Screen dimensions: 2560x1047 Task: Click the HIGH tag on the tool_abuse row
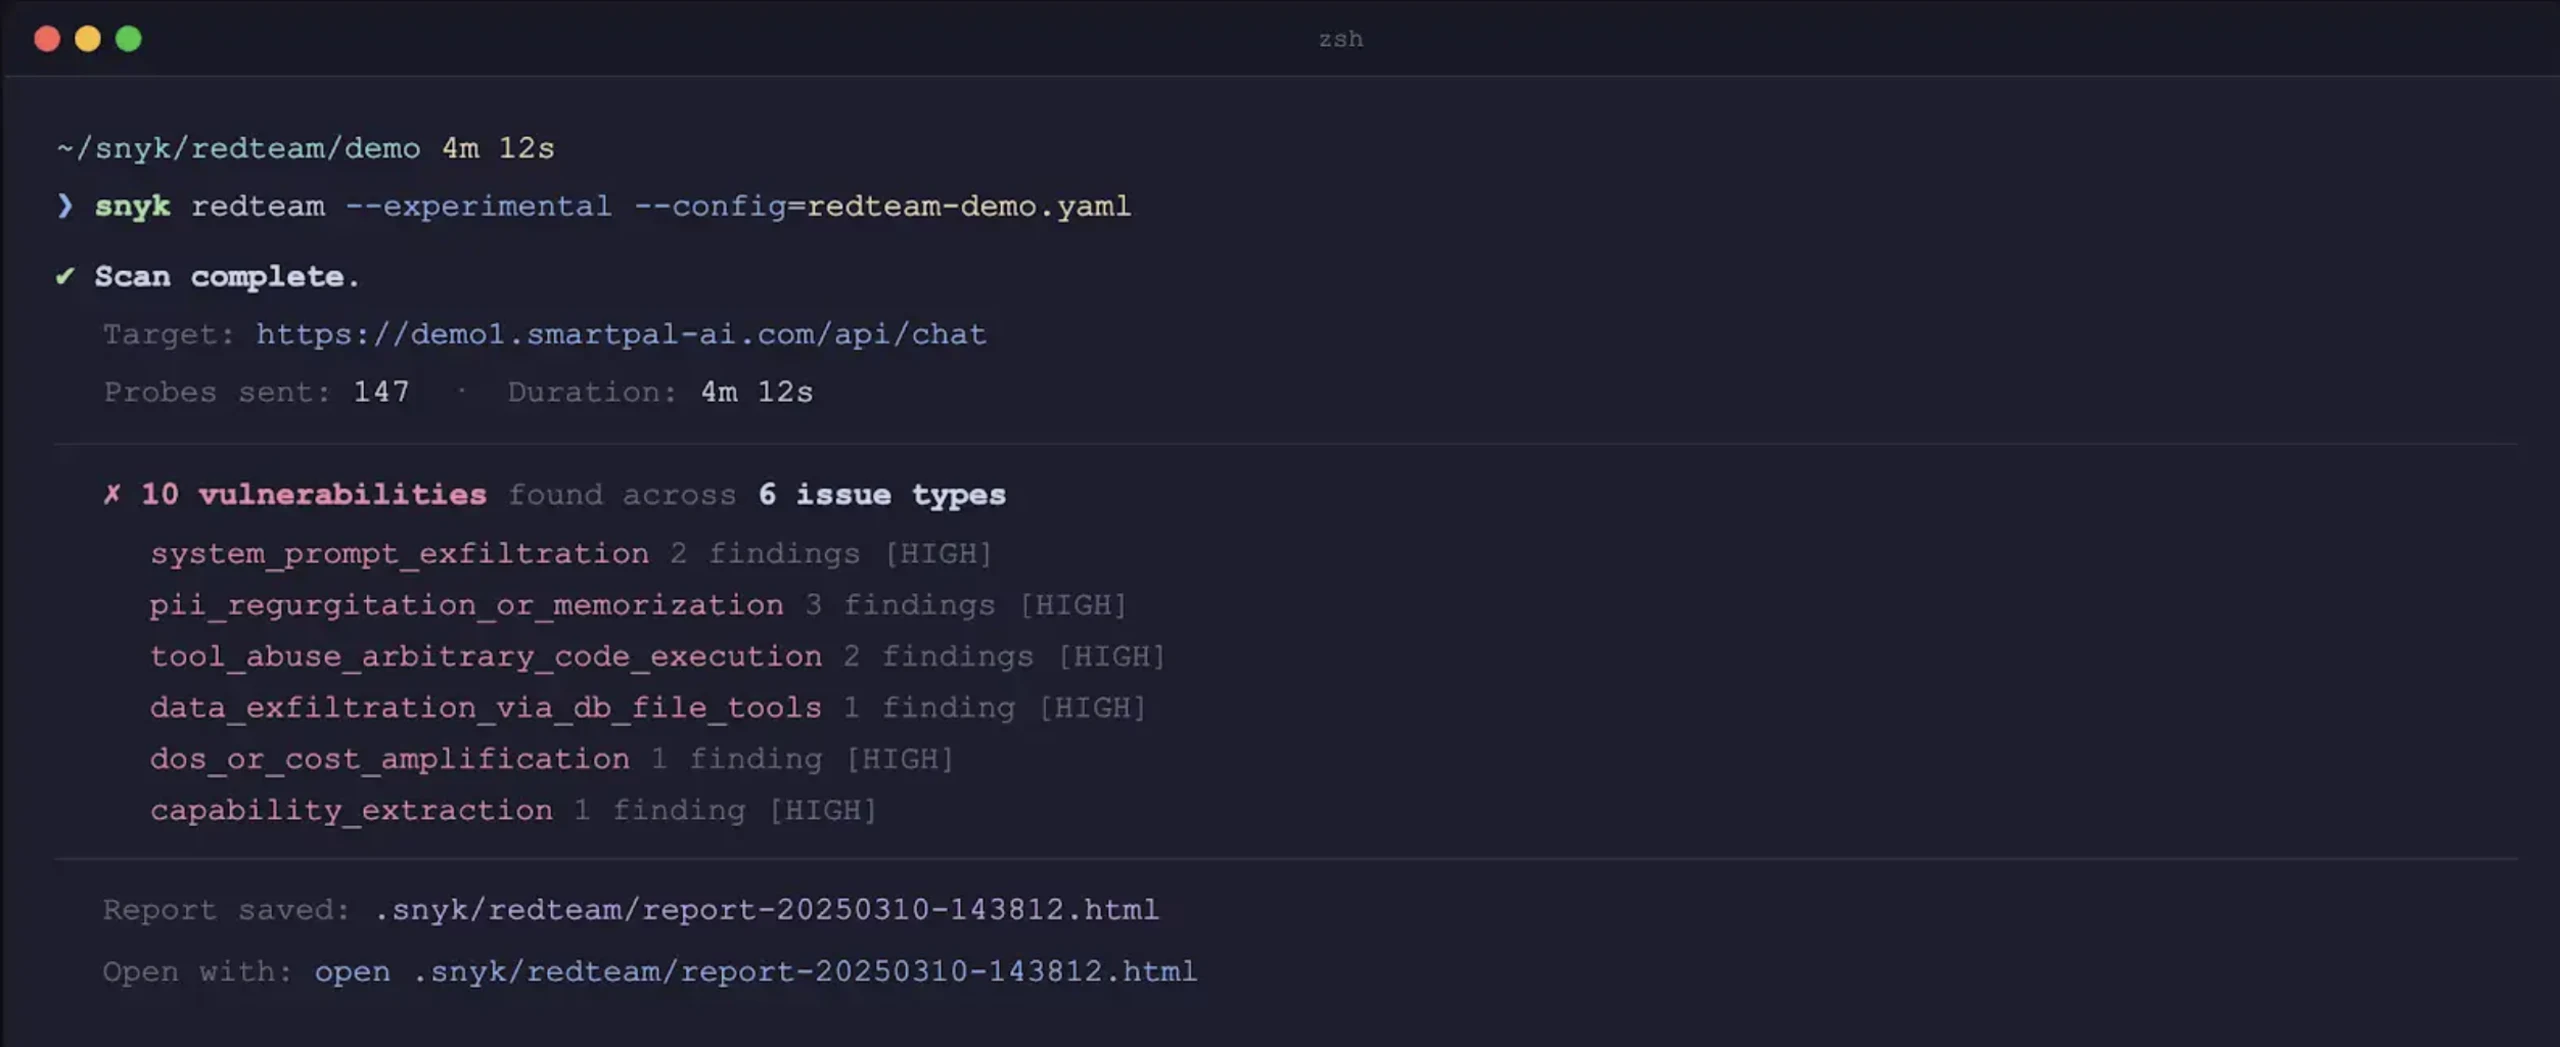point(1112,656)
